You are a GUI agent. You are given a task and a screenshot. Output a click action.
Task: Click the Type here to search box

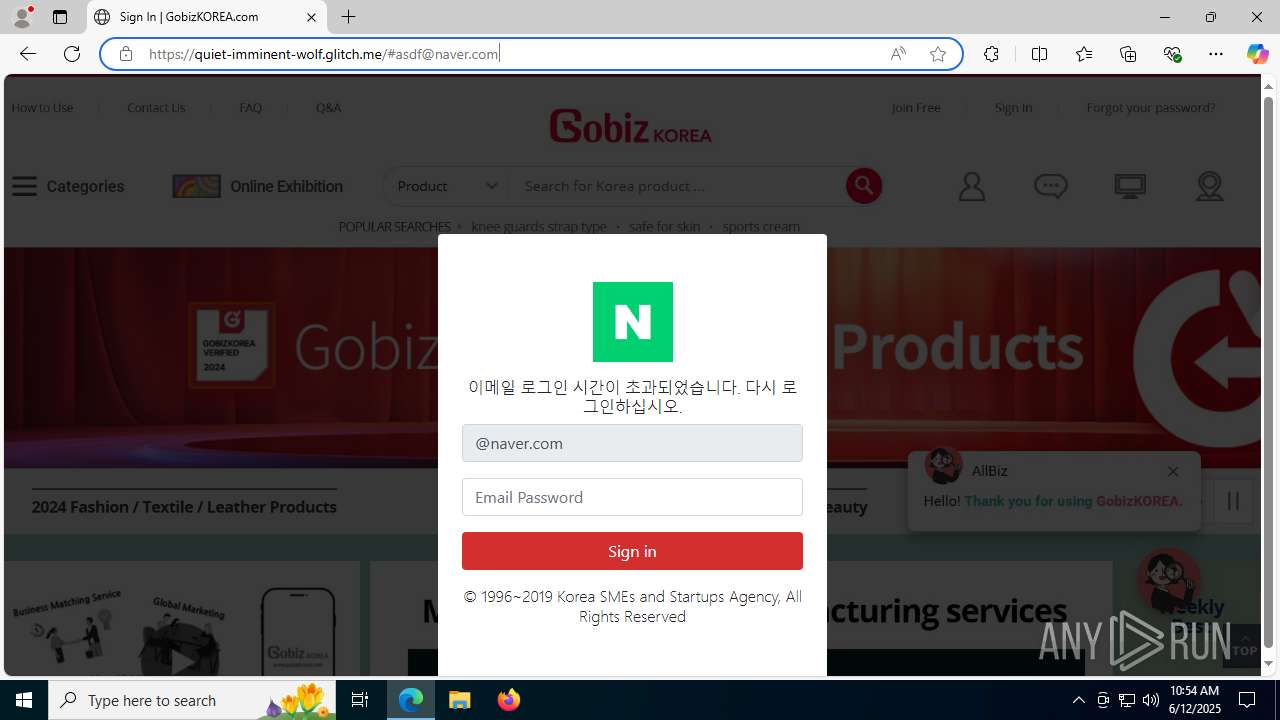pyautogui.click(x=191, y=700)
